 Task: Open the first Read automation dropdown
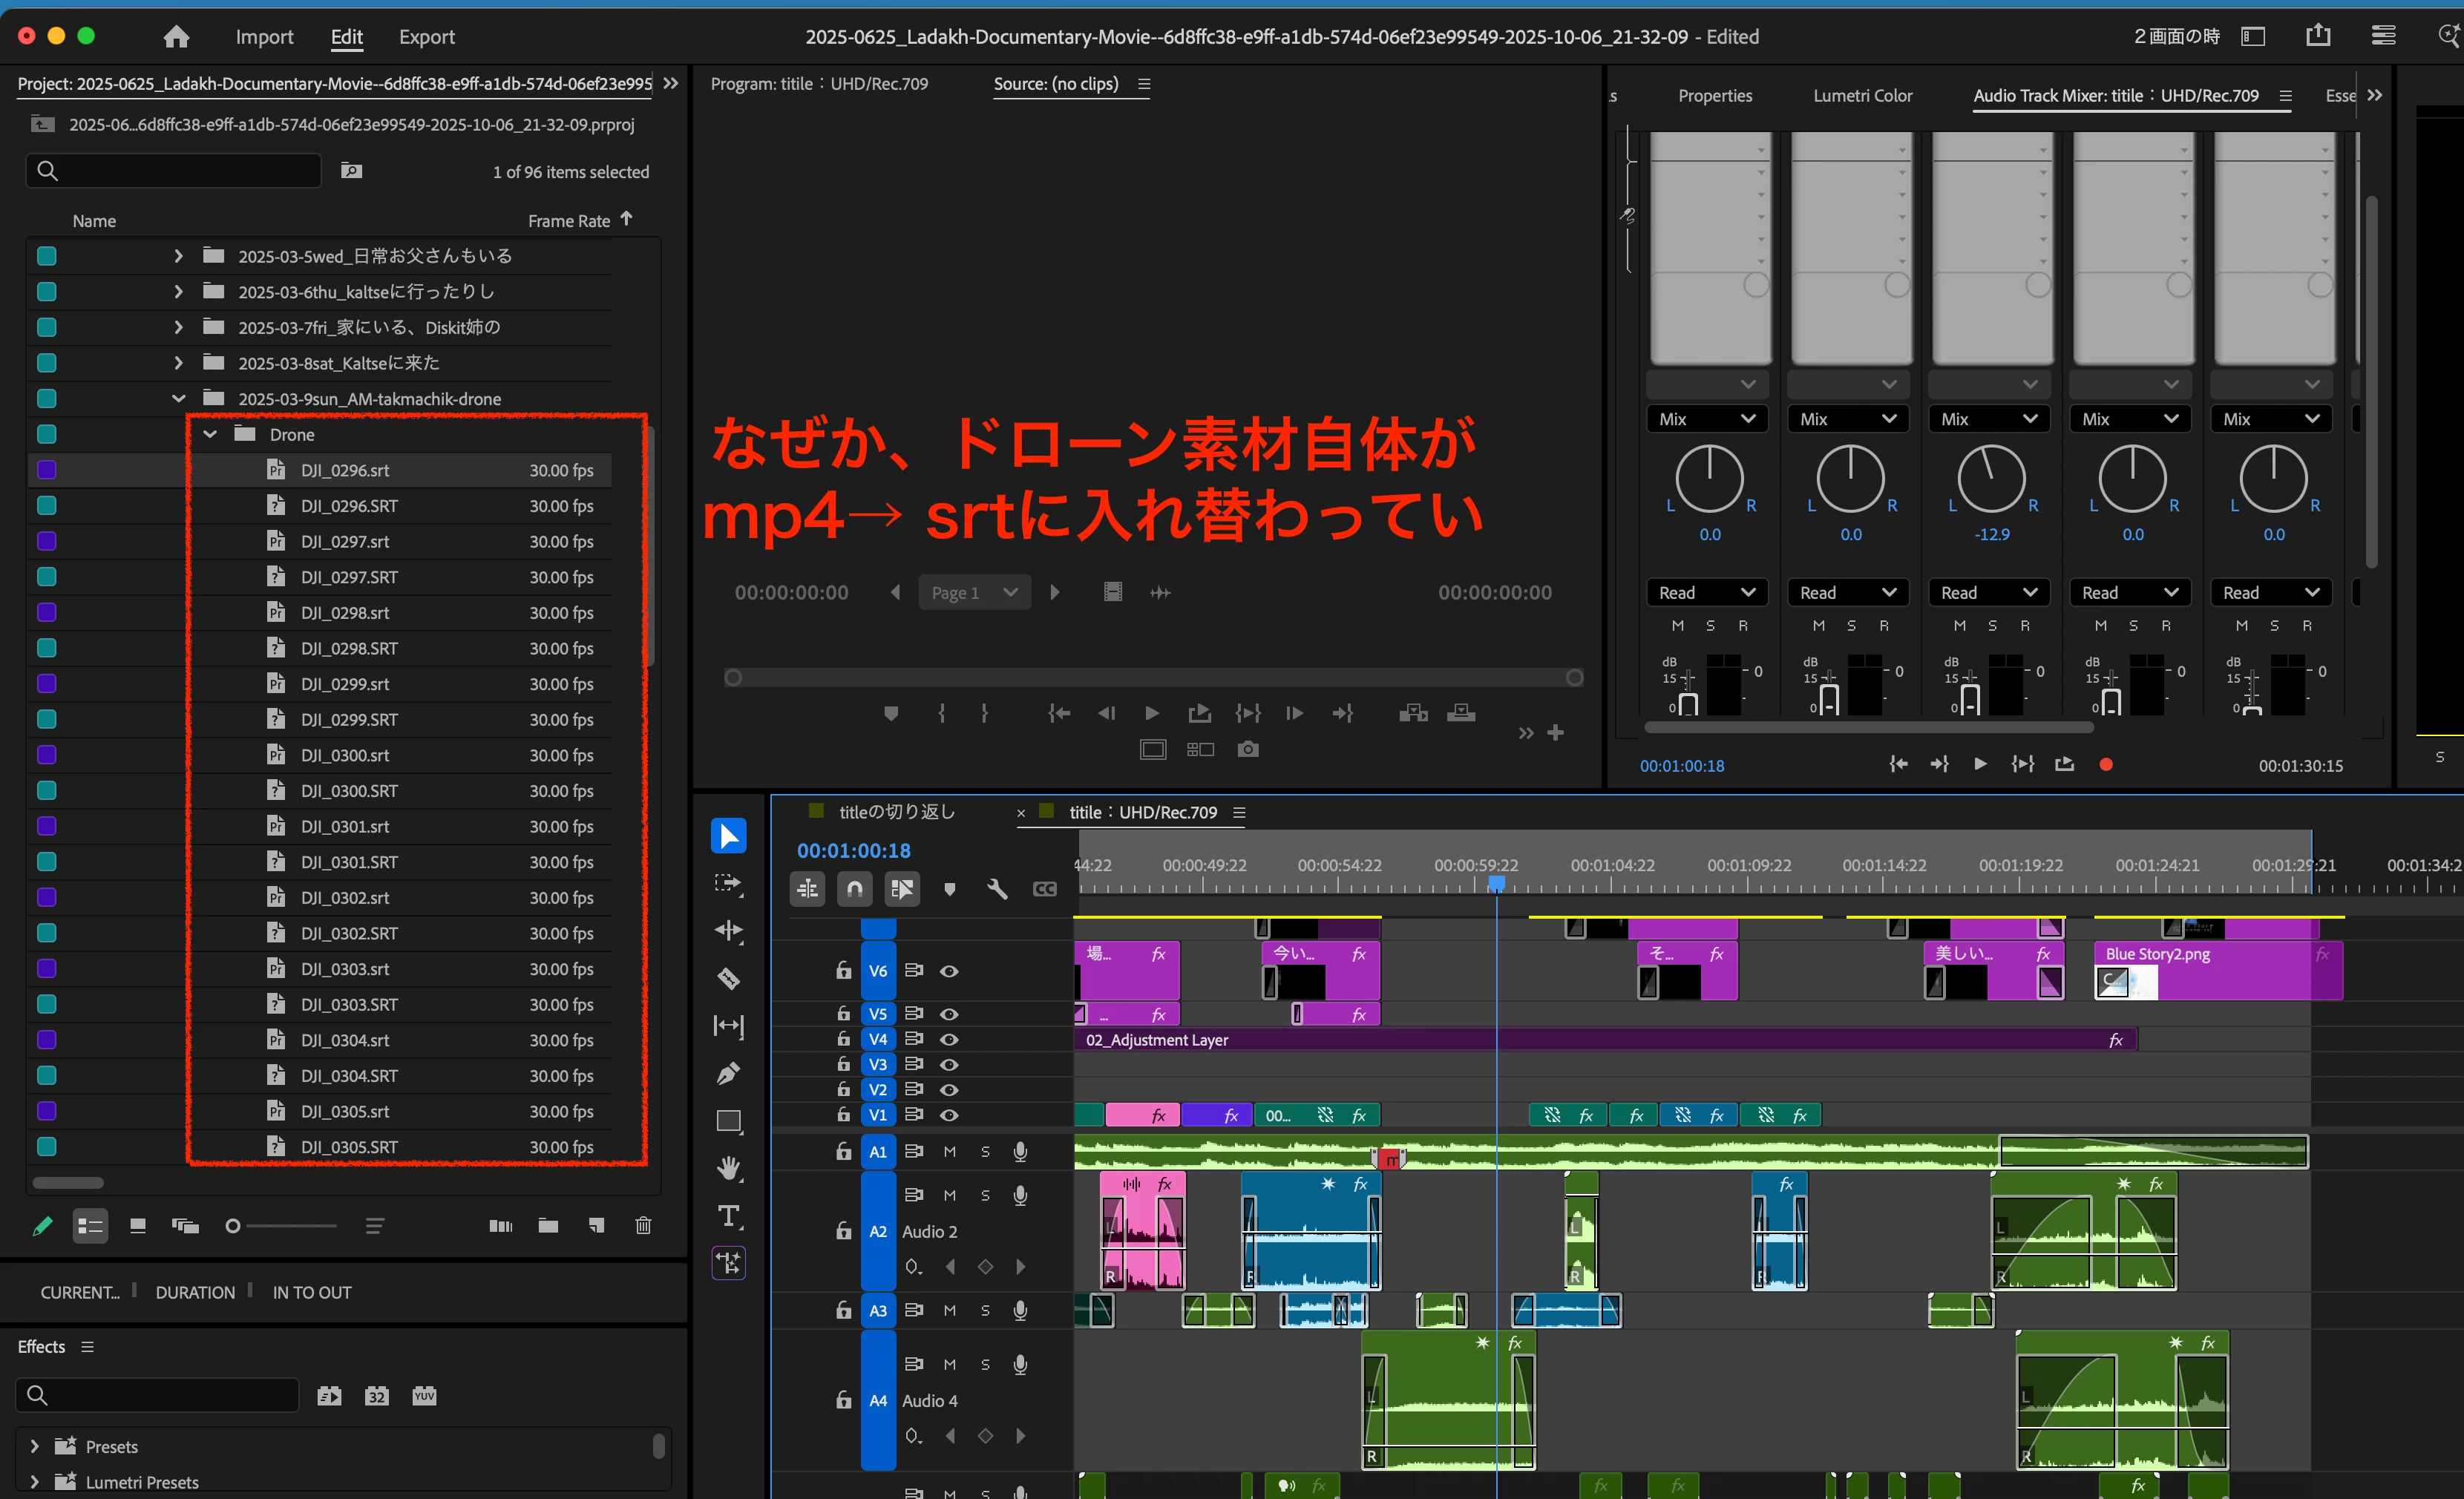click(1706, 592)
